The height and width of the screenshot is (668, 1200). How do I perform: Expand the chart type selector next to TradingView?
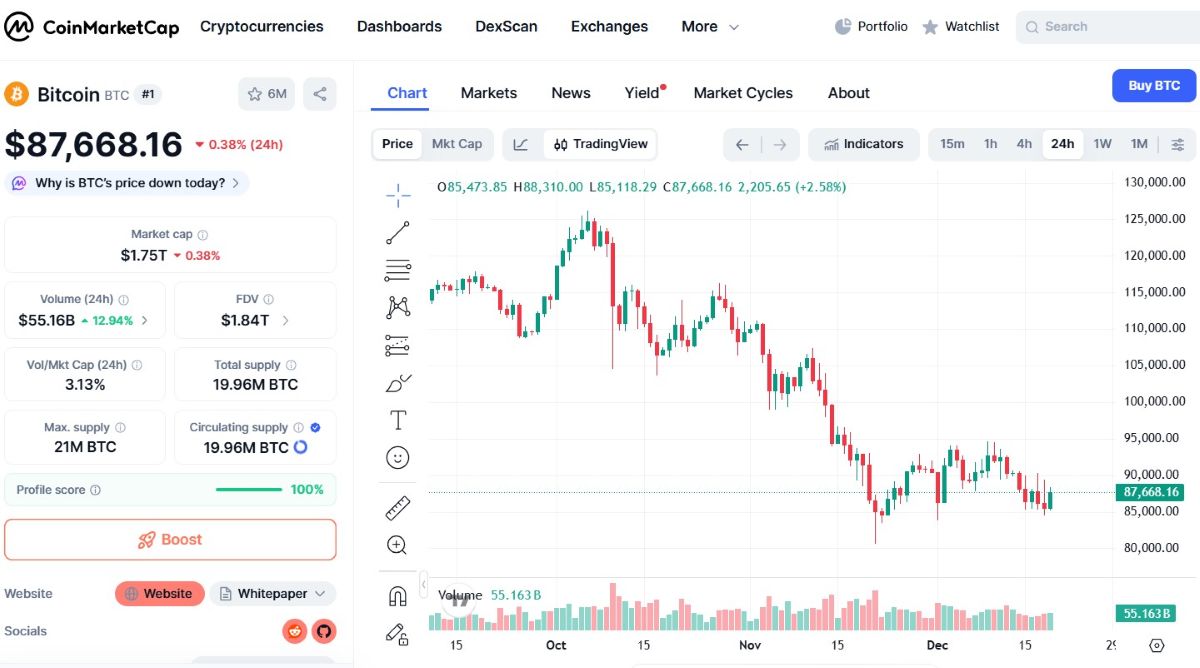521,143
